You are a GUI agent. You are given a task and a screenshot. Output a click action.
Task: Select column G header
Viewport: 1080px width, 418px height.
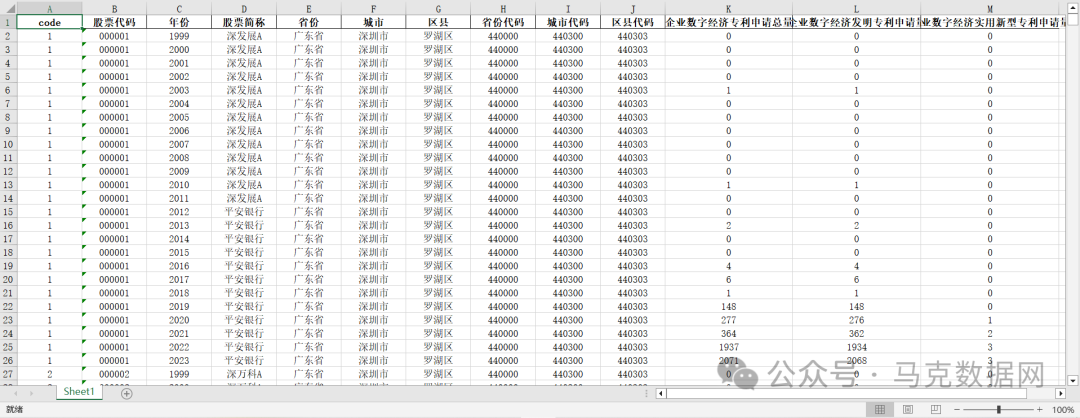point(438,9)
